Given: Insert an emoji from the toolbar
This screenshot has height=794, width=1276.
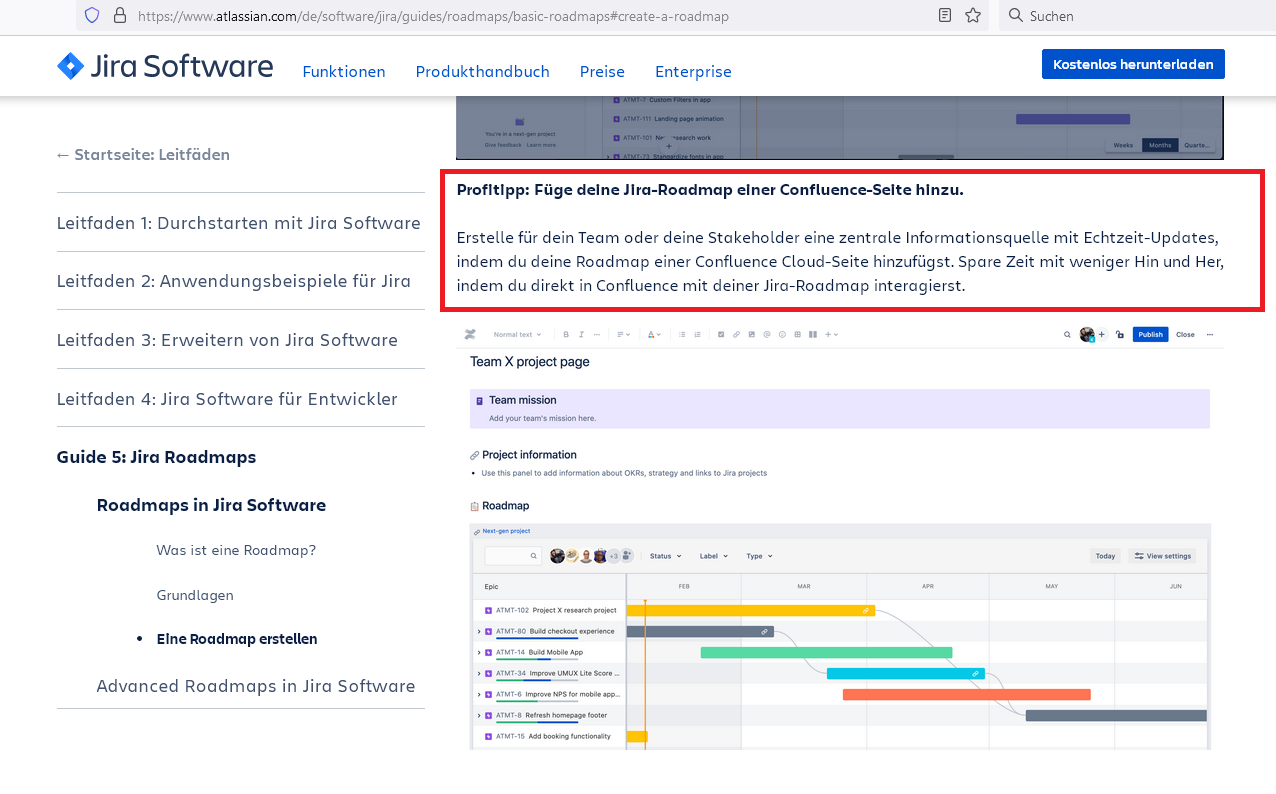Looking at the screenshot, I should [782, 334].
